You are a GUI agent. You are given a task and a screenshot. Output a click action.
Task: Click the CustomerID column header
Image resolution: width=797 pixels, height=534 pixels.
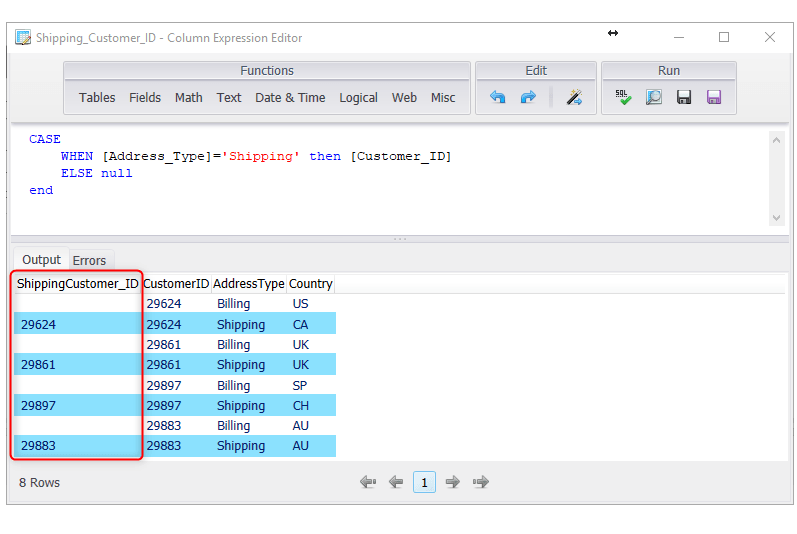click(176, 284)
